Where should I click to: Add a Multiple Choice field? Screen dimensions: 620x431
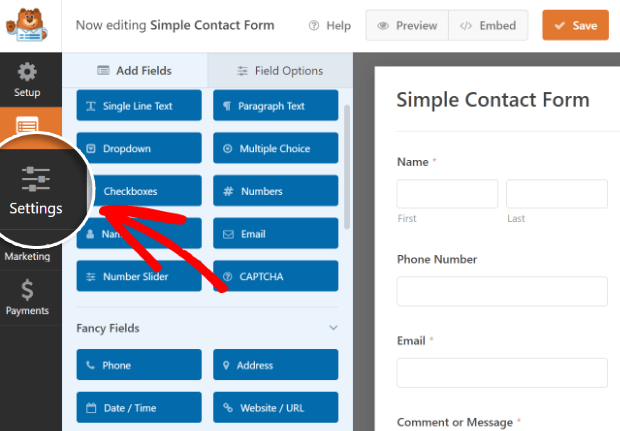click(x=275, y=149)
